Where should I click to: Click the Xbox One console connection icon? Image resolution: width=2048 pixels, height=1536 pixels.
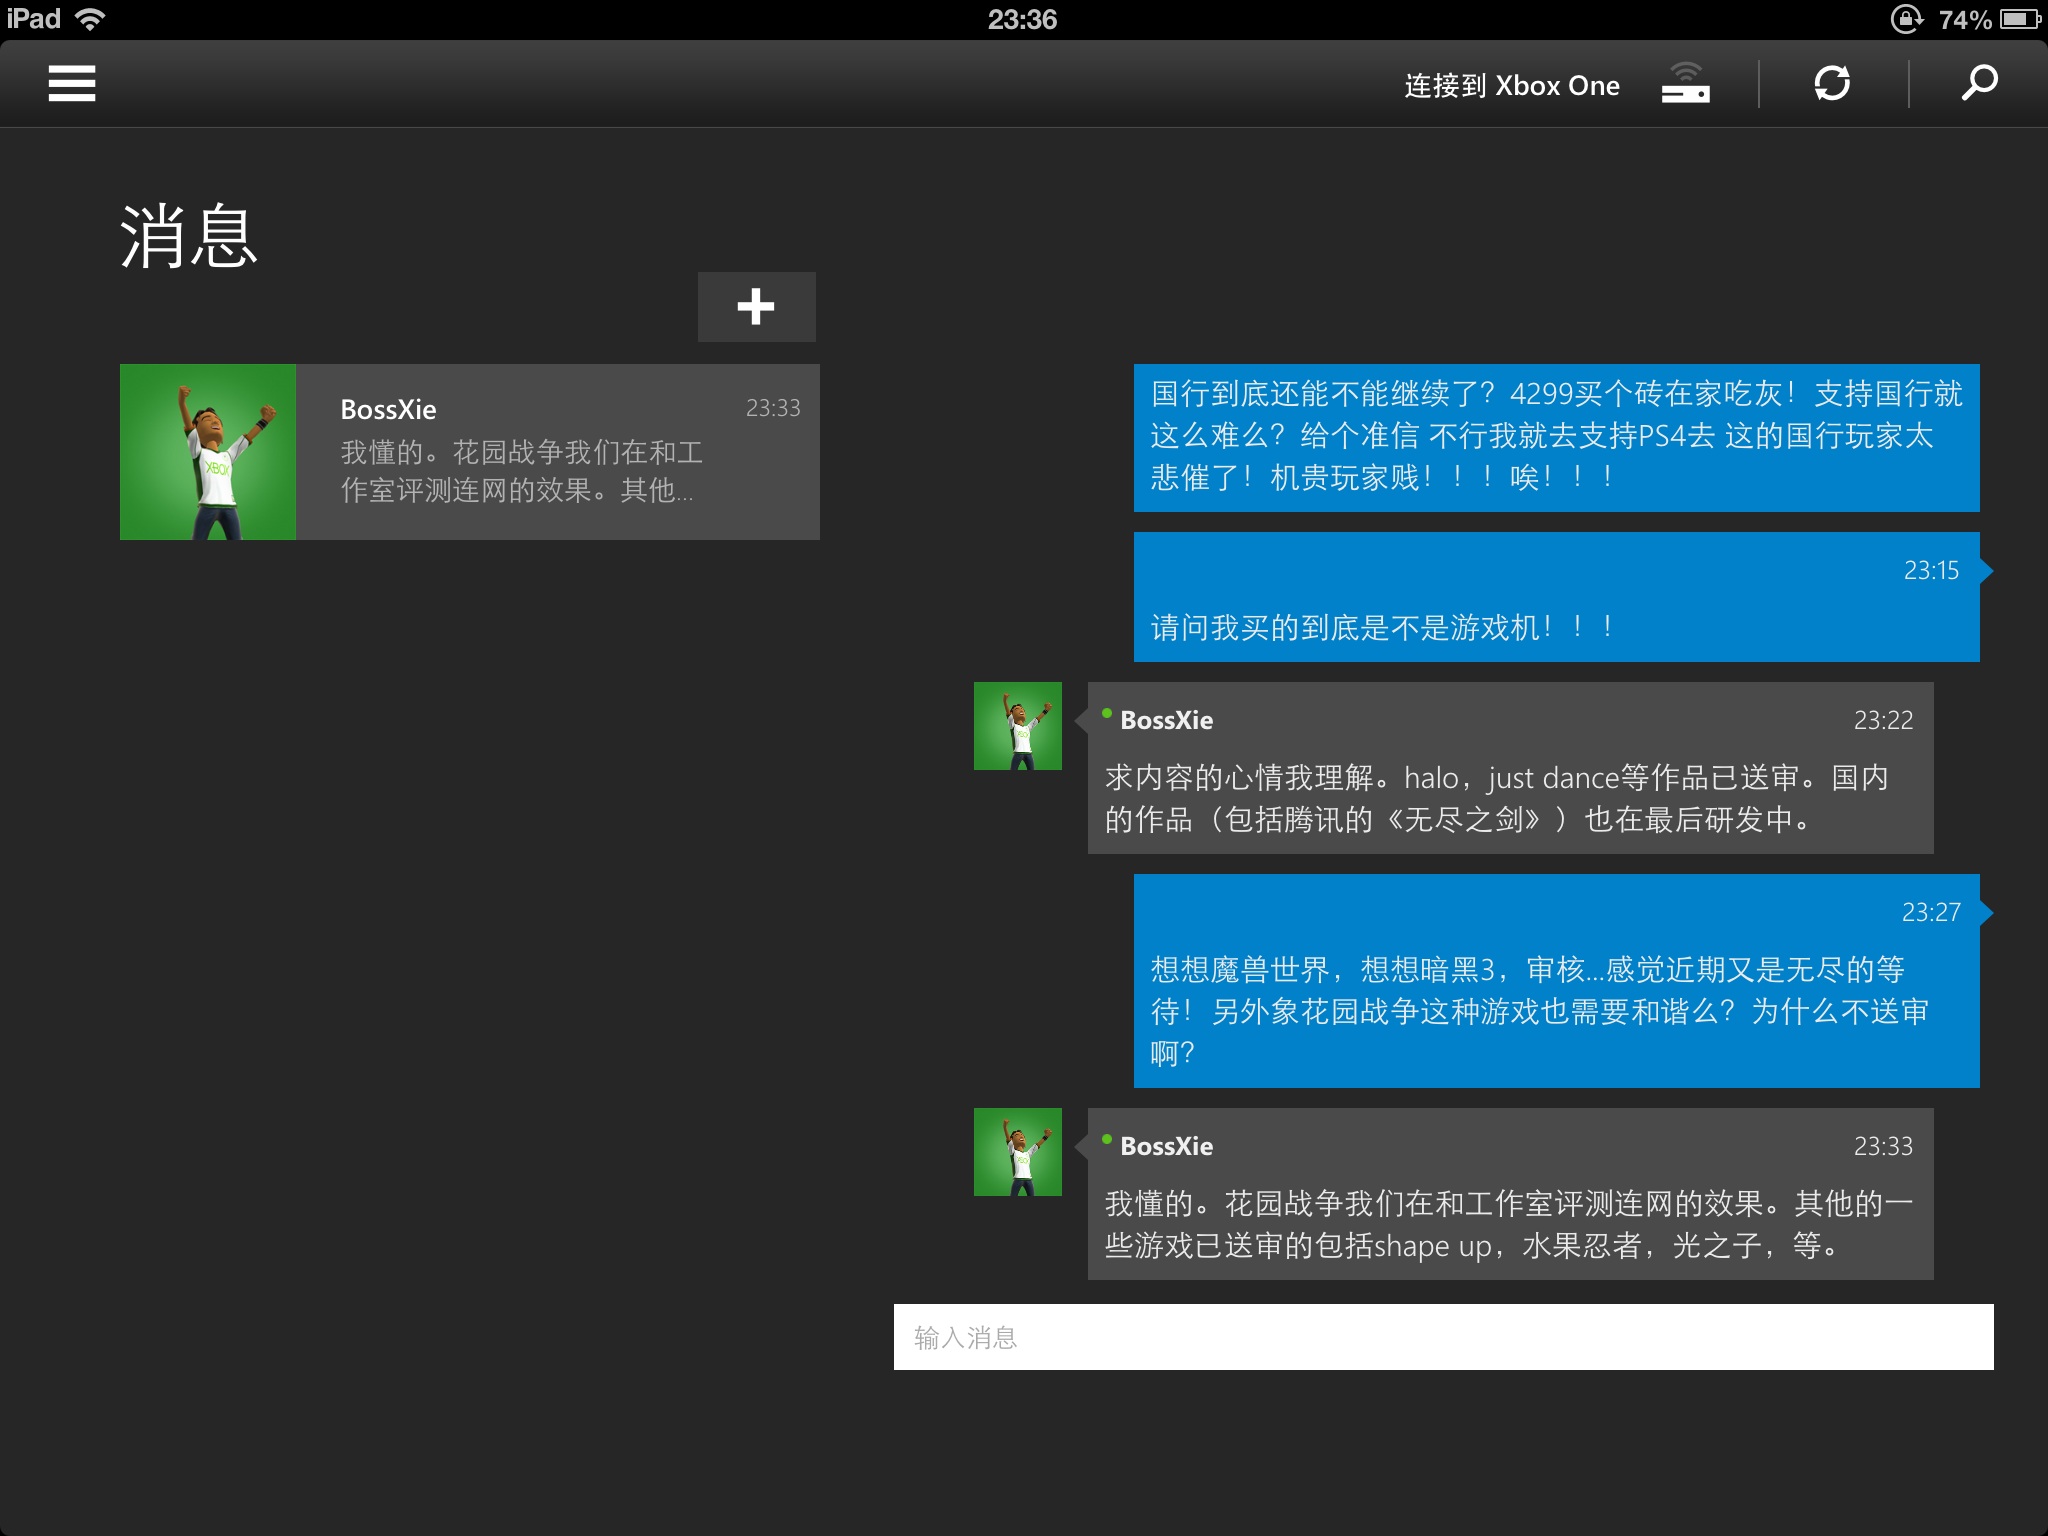tap(1686, 86)
